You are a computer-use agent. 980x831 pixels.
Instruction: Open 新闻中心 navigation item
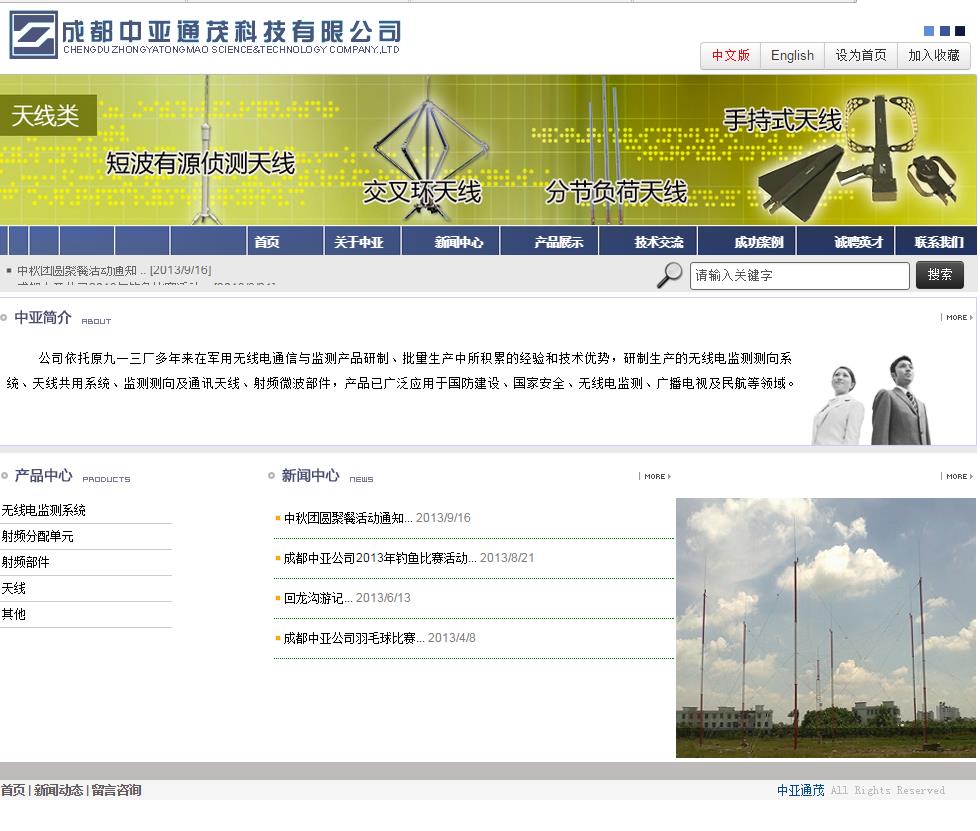(459, 242)
